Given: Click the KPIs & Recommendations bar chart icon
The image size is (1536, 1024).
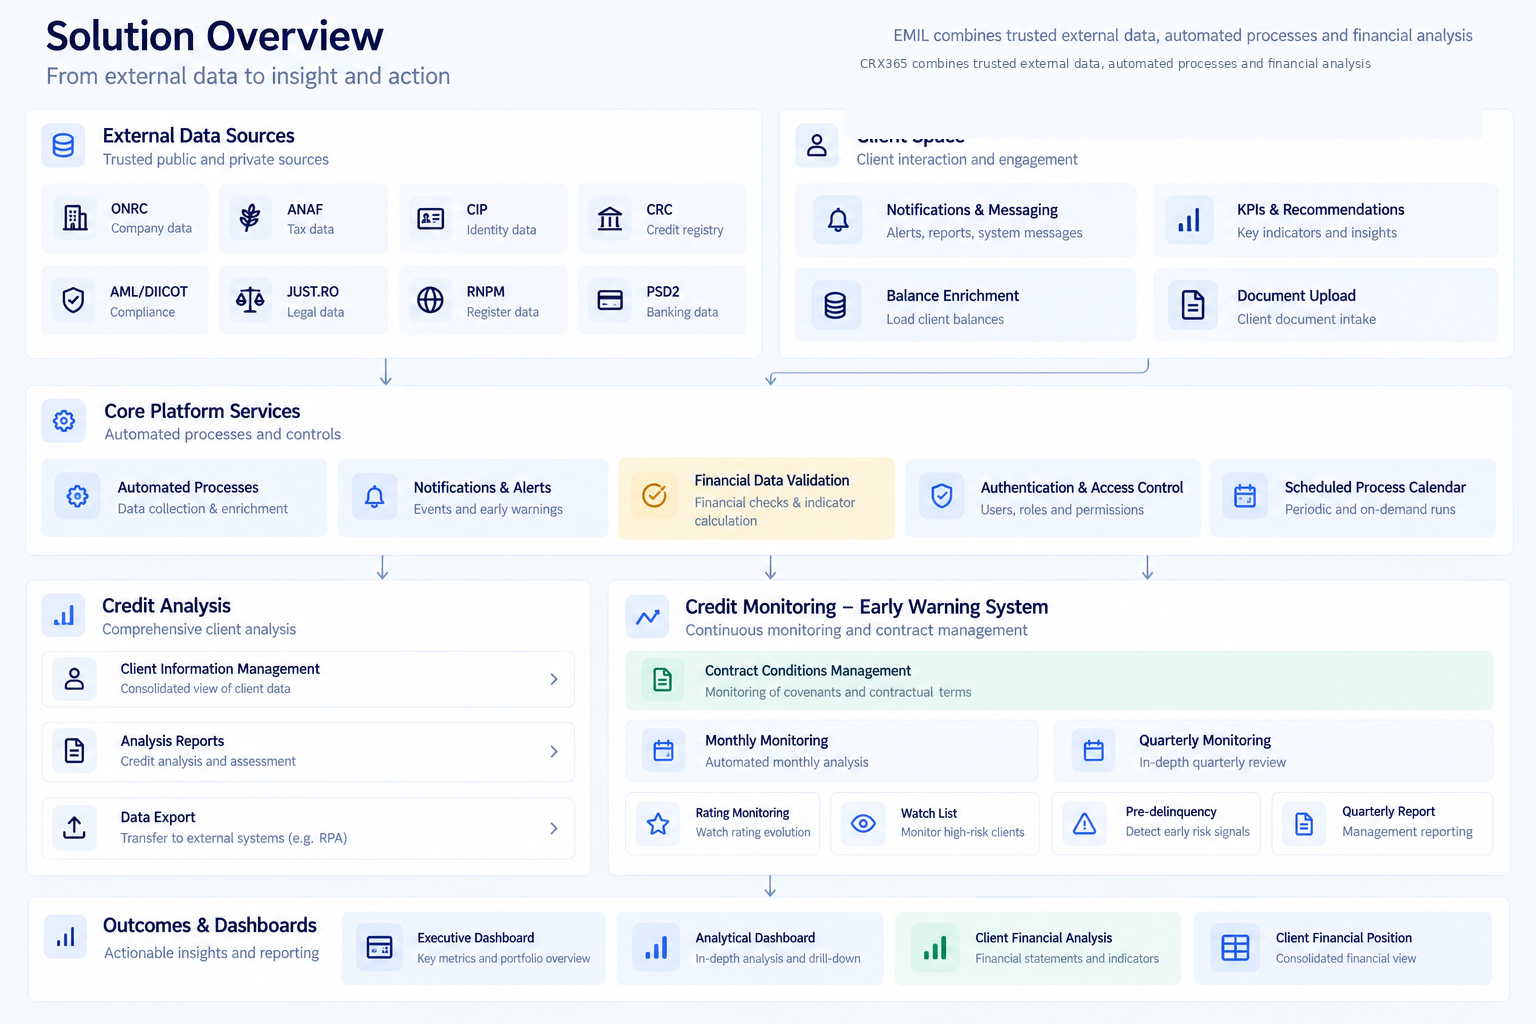Looking at the screenshot, I should (x=1189, y=220).
